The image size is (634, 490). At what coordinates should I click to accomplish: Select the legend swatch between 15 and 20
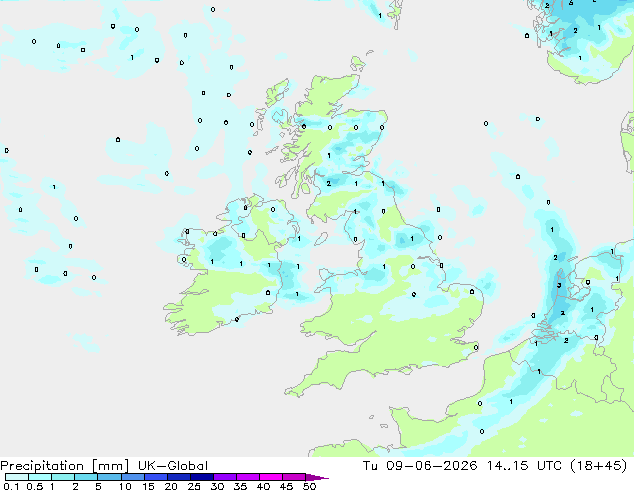pyautogui.click(x=156, y=477)
